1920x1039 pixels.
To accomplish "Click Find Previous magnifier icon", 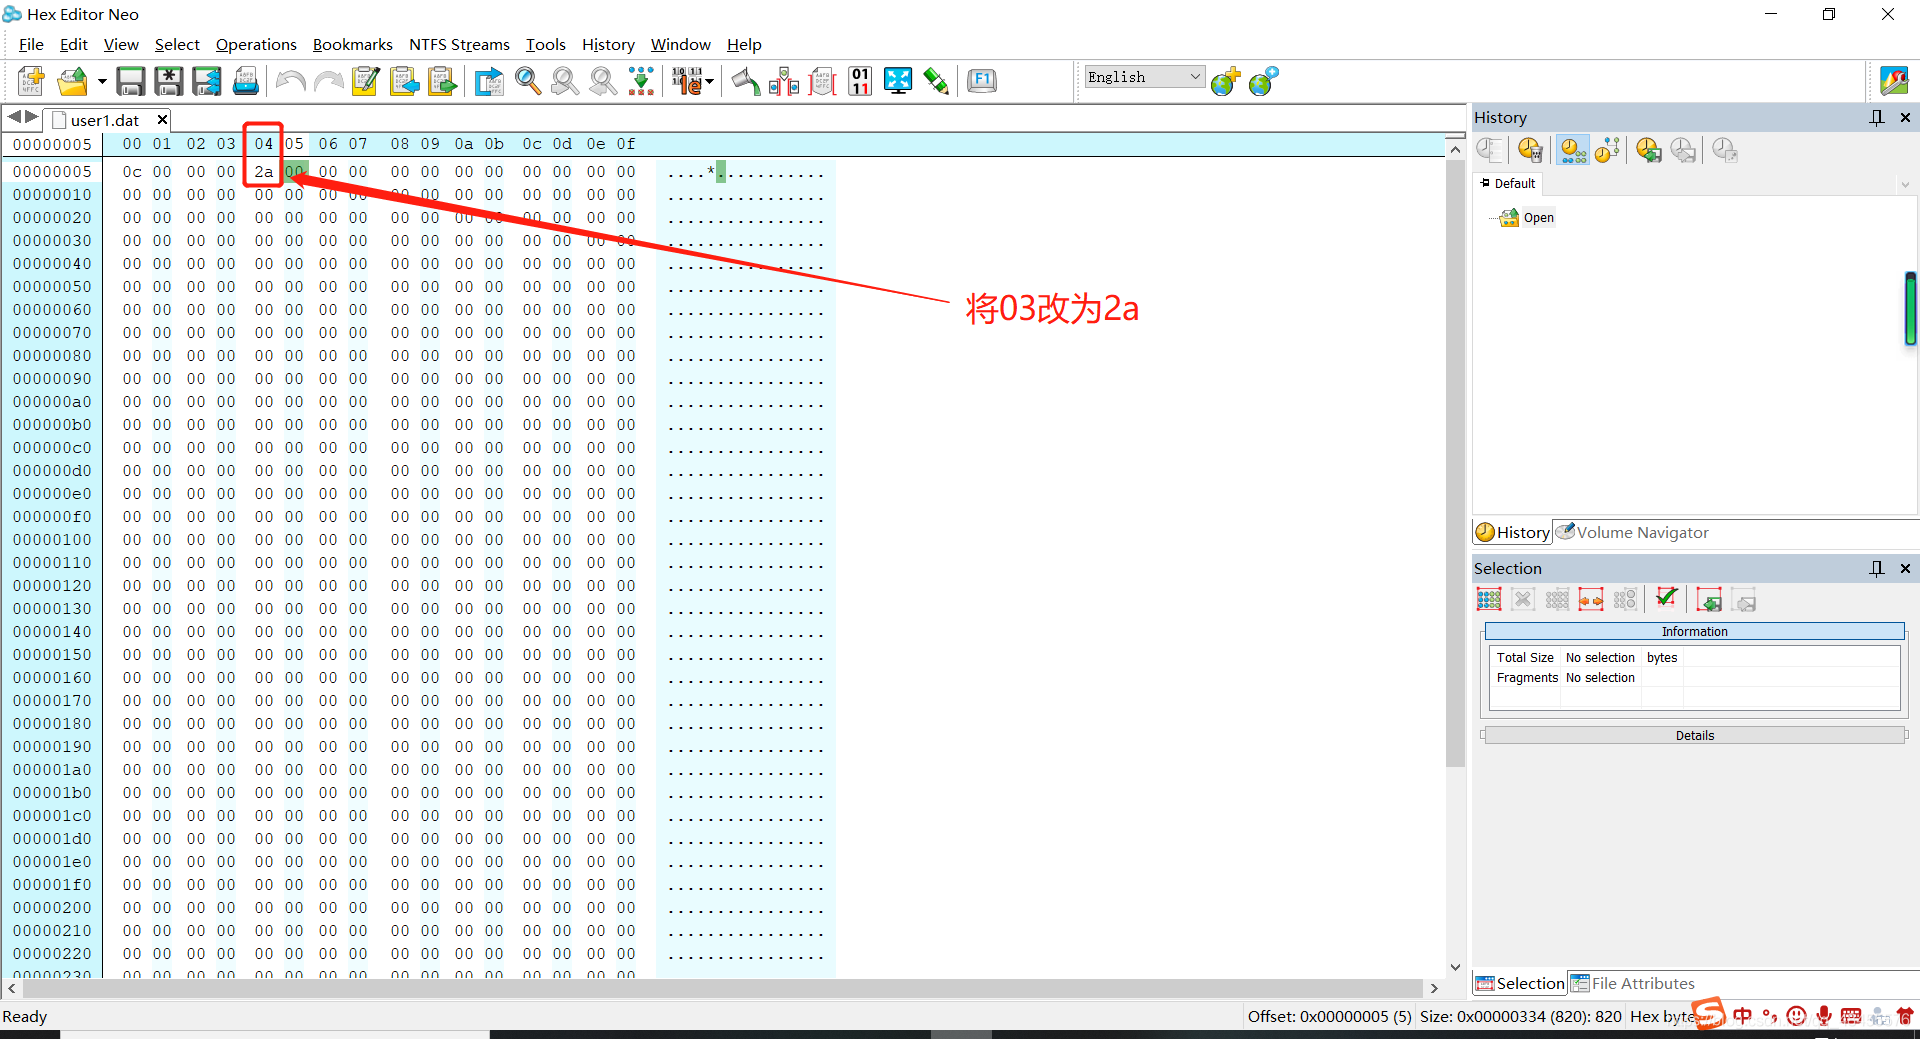I will point(565,80).
